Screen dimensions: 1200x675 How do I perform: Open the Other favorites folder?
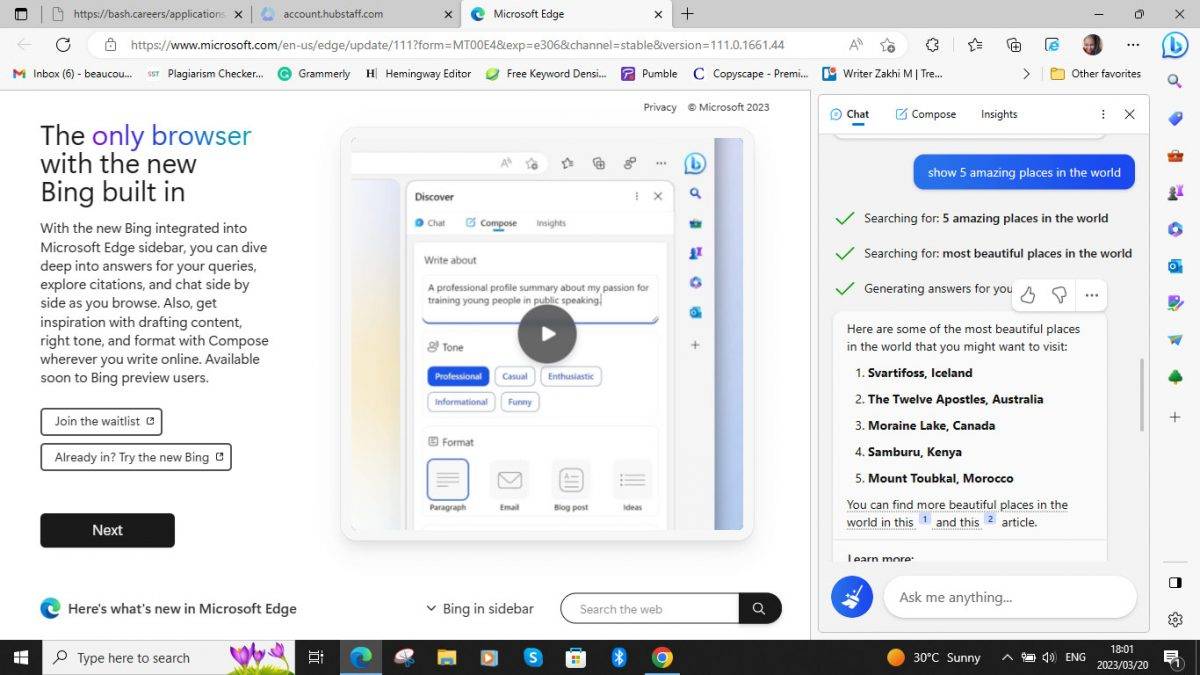coord(1095,73)
